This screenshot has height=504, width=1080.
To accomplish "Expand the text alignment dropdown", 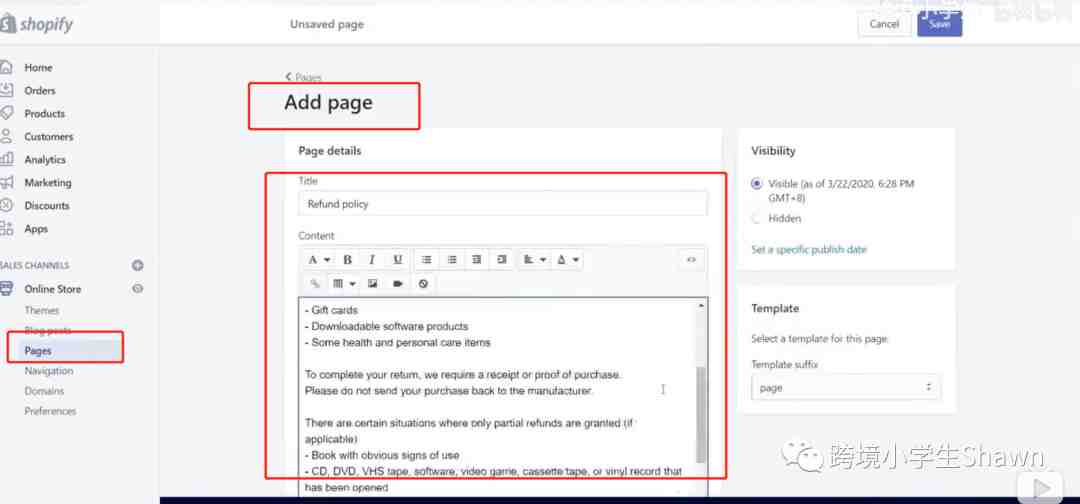I will (x=535, y=260).
